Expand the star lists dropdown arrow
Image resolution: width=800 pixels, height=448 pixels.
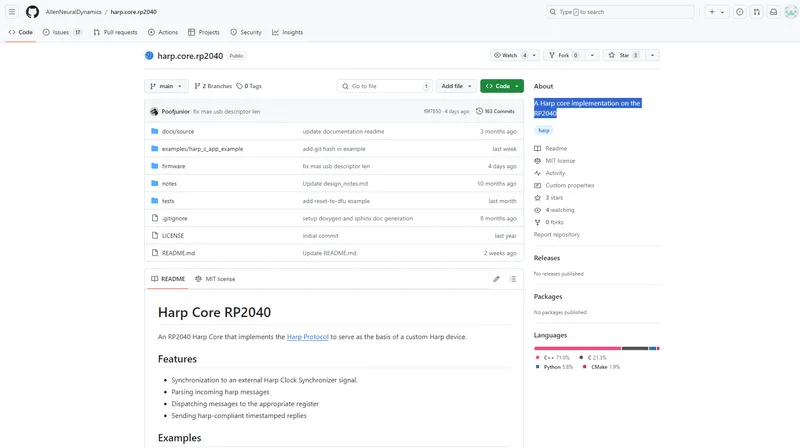tap(652, 55)
